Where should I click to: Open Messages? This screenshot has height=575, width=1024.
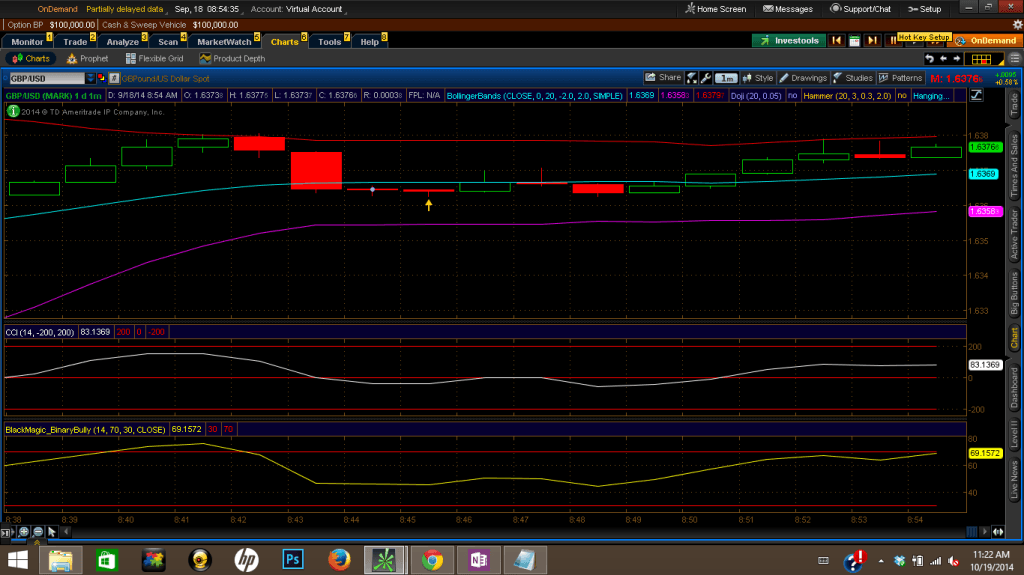pyautogui.click(x=788, y=9)
